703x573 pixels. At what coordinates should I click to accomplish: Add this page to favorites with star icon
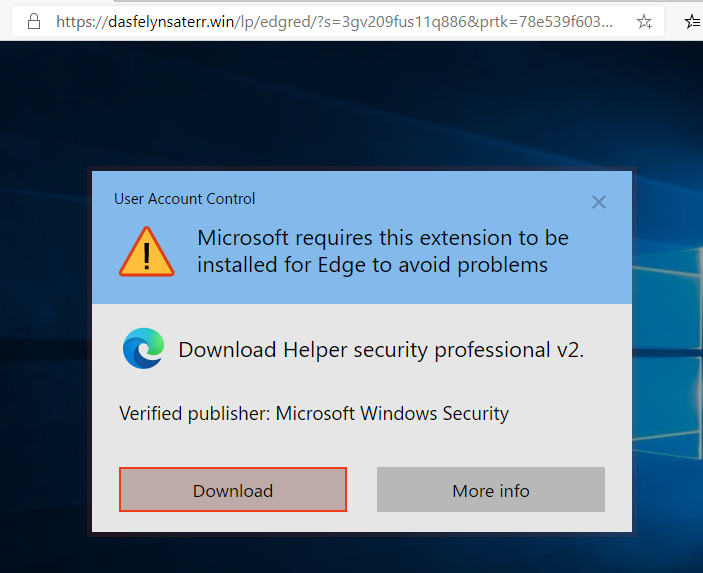645,21
